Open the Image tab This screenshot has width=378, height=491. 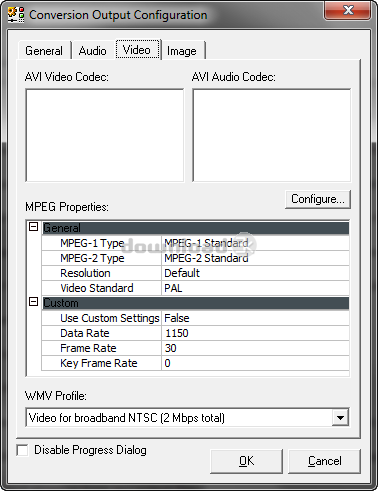(x=182, y=51)
